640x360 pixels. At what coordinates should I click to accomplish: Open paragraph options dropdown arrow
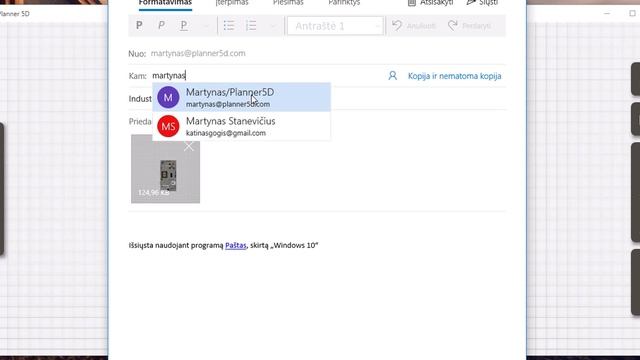coord(273,26)
